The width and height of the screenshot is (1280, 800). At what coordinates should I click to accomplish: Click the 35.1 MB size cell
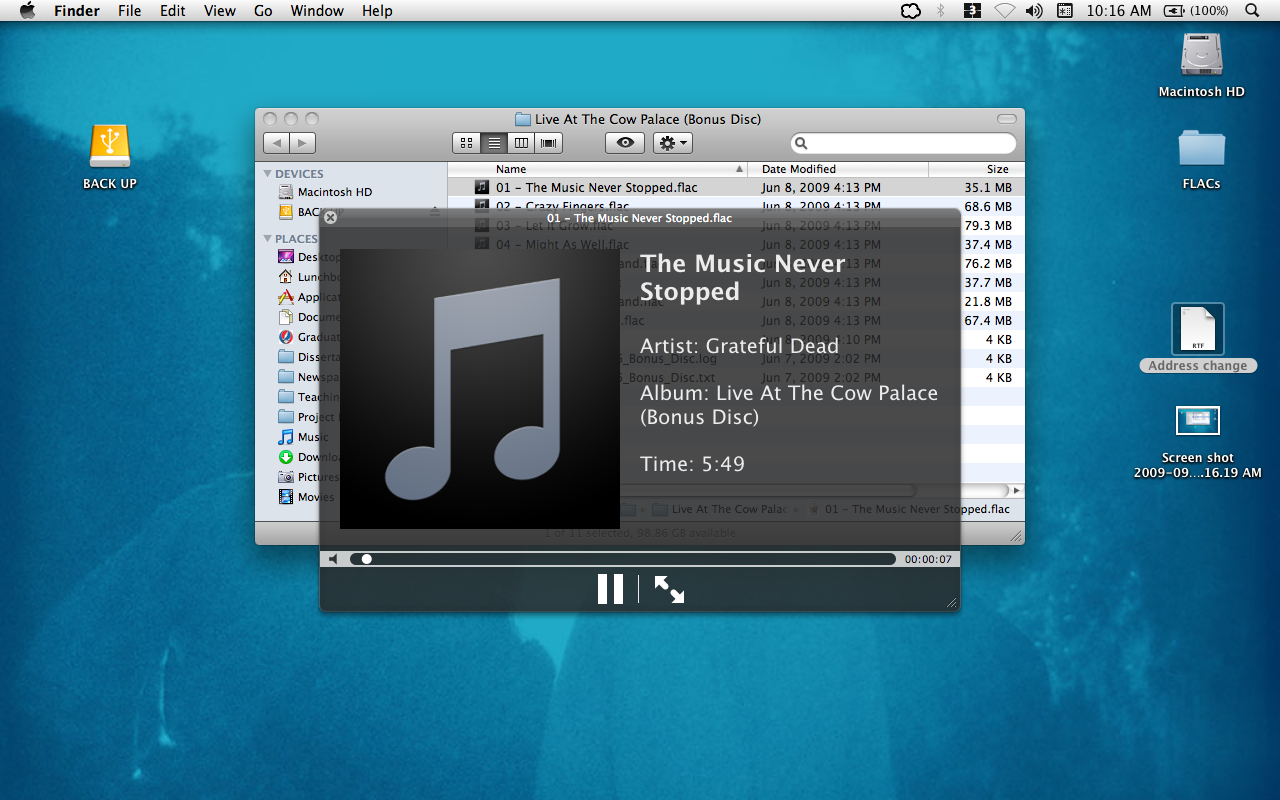(x=988, y=187)
